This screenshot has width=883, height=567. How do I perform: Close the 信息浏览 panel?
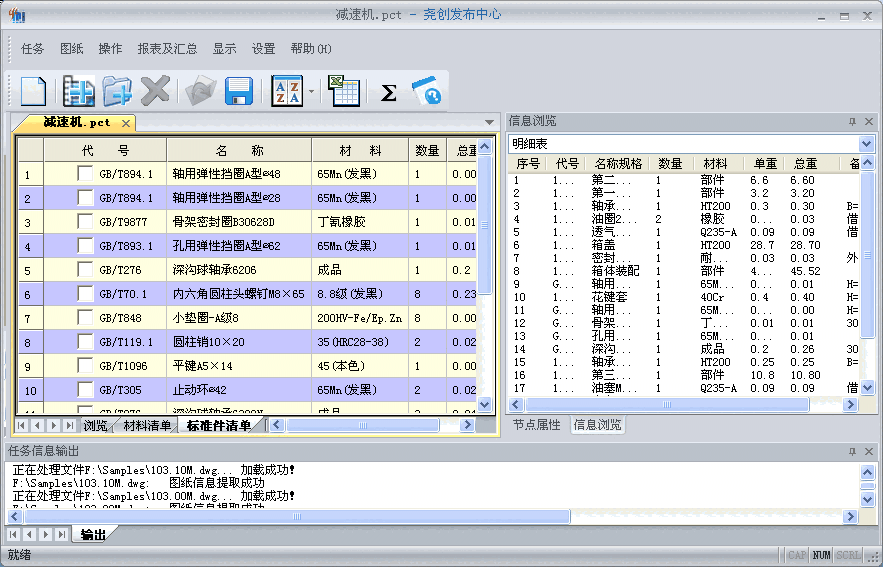click(x=869, y=121)
